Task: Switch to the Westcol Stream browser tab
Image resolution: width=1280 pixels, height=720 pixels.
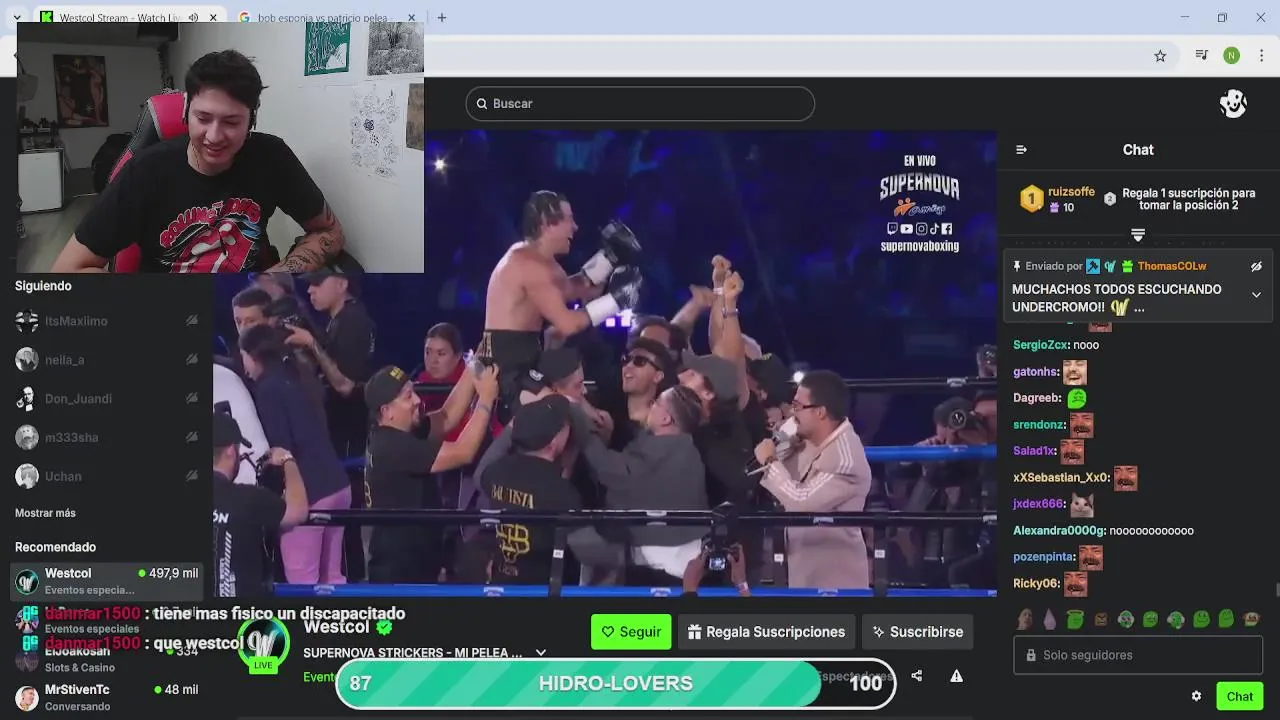Action: click(x=122, y=17)
